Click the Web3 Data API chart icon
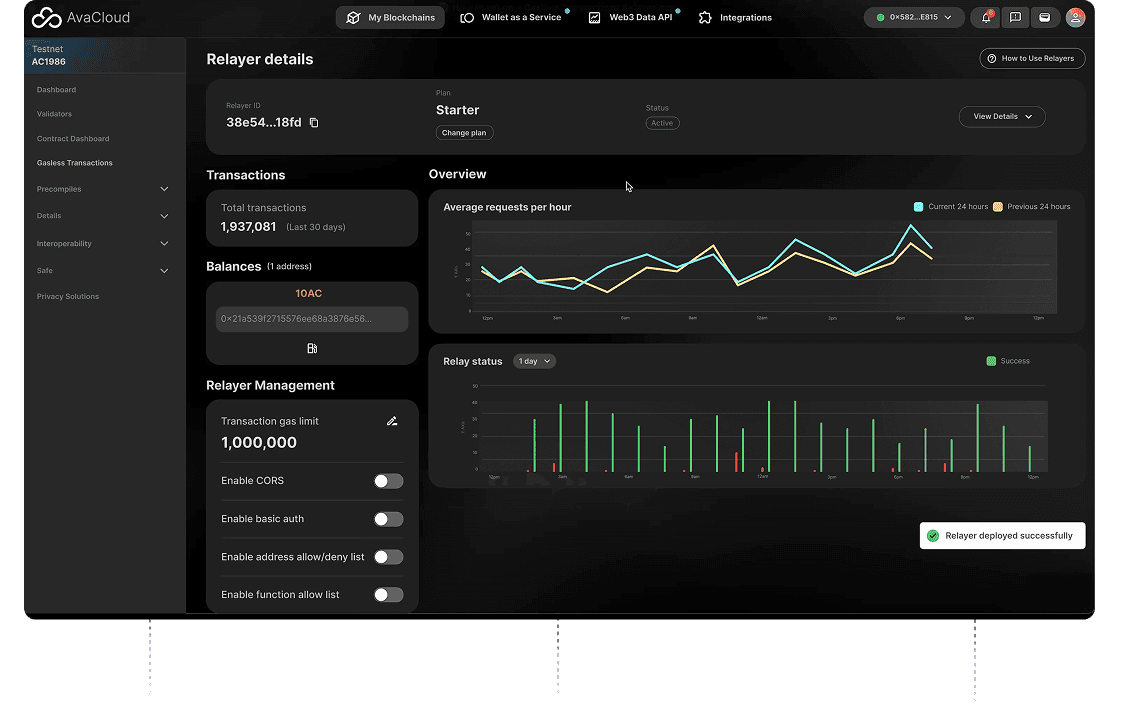1125x708 pixels. click(594, 17)
